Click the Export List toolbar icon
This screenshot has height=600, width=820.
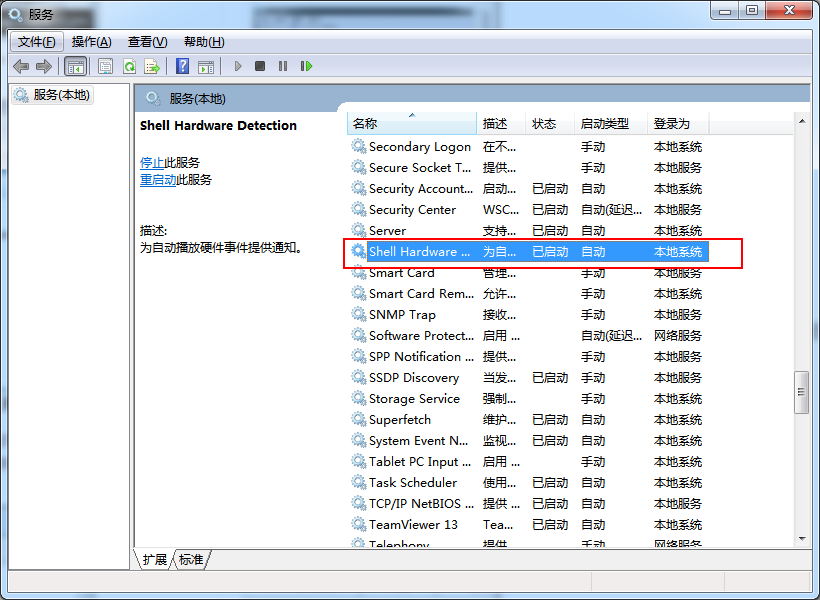point(152,66)
